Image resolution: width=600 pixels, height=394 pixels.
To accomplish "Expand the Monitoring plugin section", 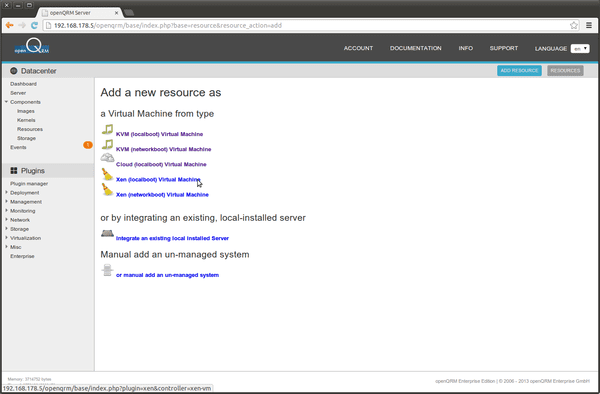I will click(6, 211).
